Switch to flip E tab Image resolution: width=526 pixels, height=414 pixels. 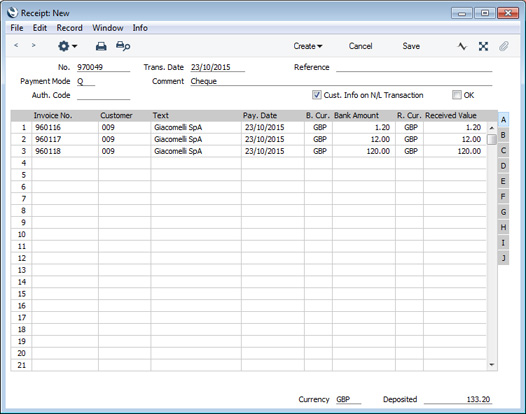[503, 182]
